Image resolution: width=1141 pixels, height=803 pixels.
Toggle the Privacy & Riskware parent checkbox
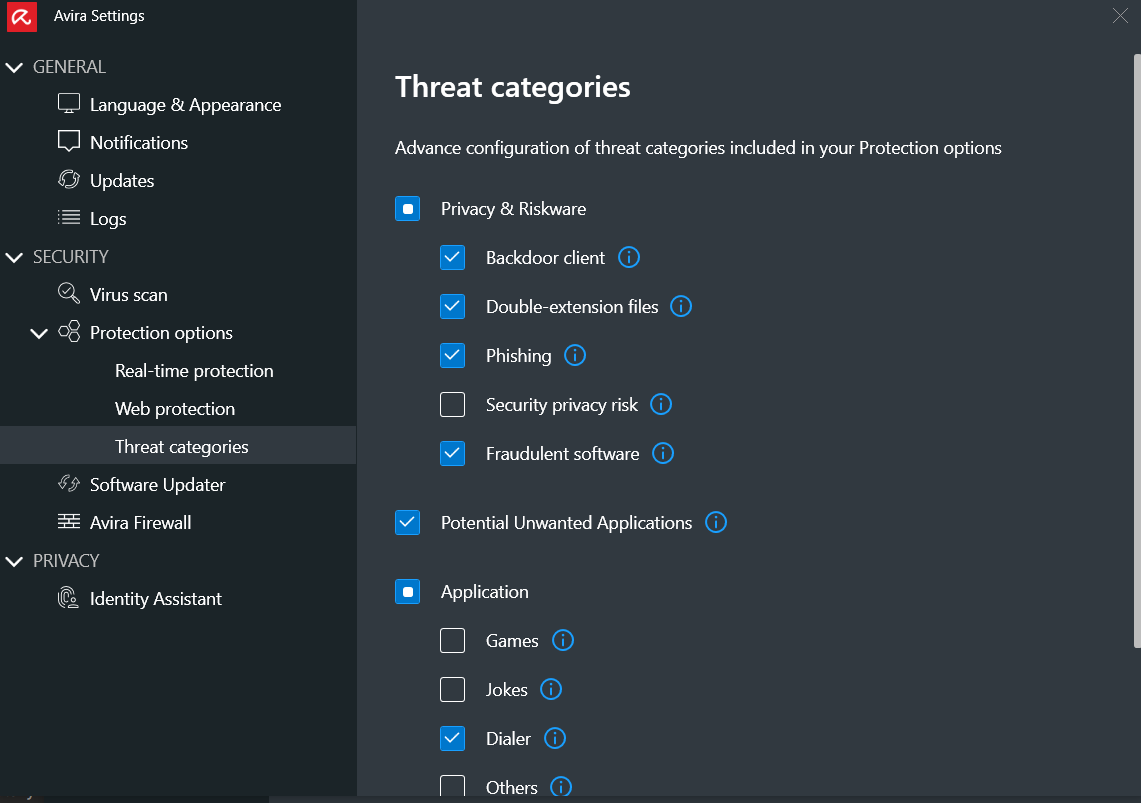pyautogui.click(x=408, y=209)
